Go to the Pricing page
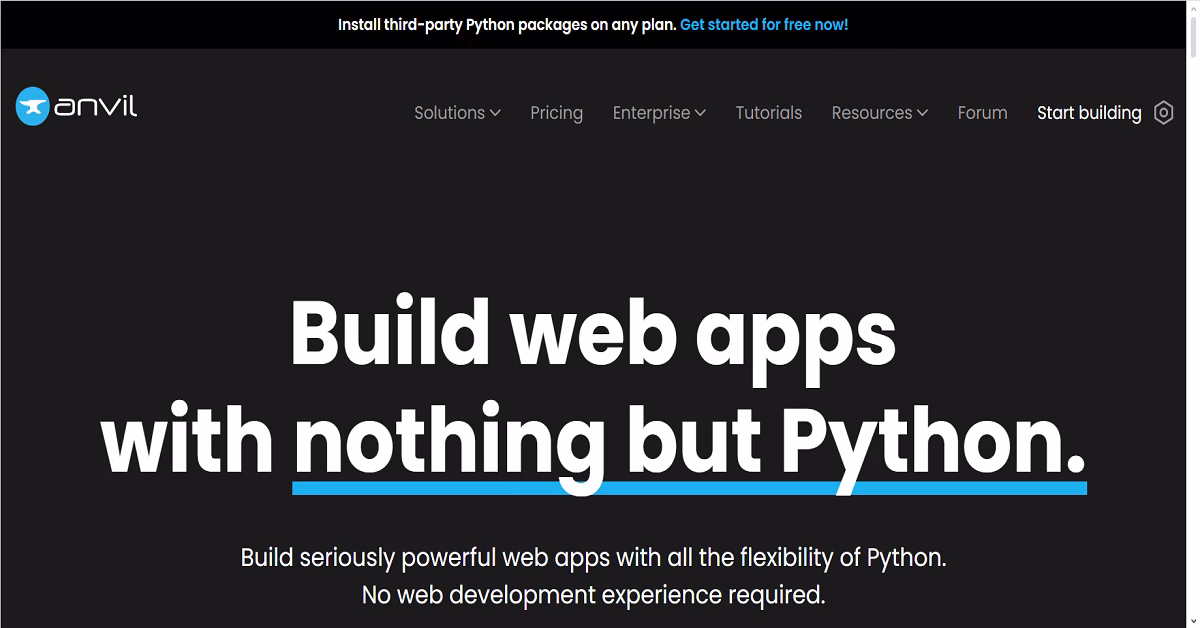The height and width of the screenshot is (628, 1200). (x=557, y=113)
